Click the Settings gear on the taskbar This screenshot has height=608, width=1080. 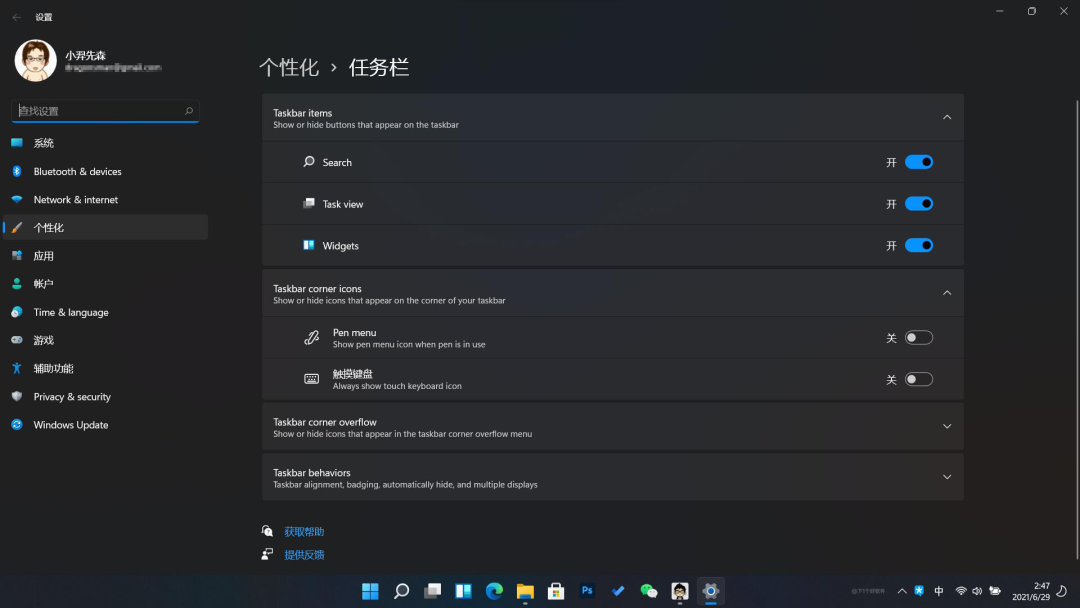(711, 591)
